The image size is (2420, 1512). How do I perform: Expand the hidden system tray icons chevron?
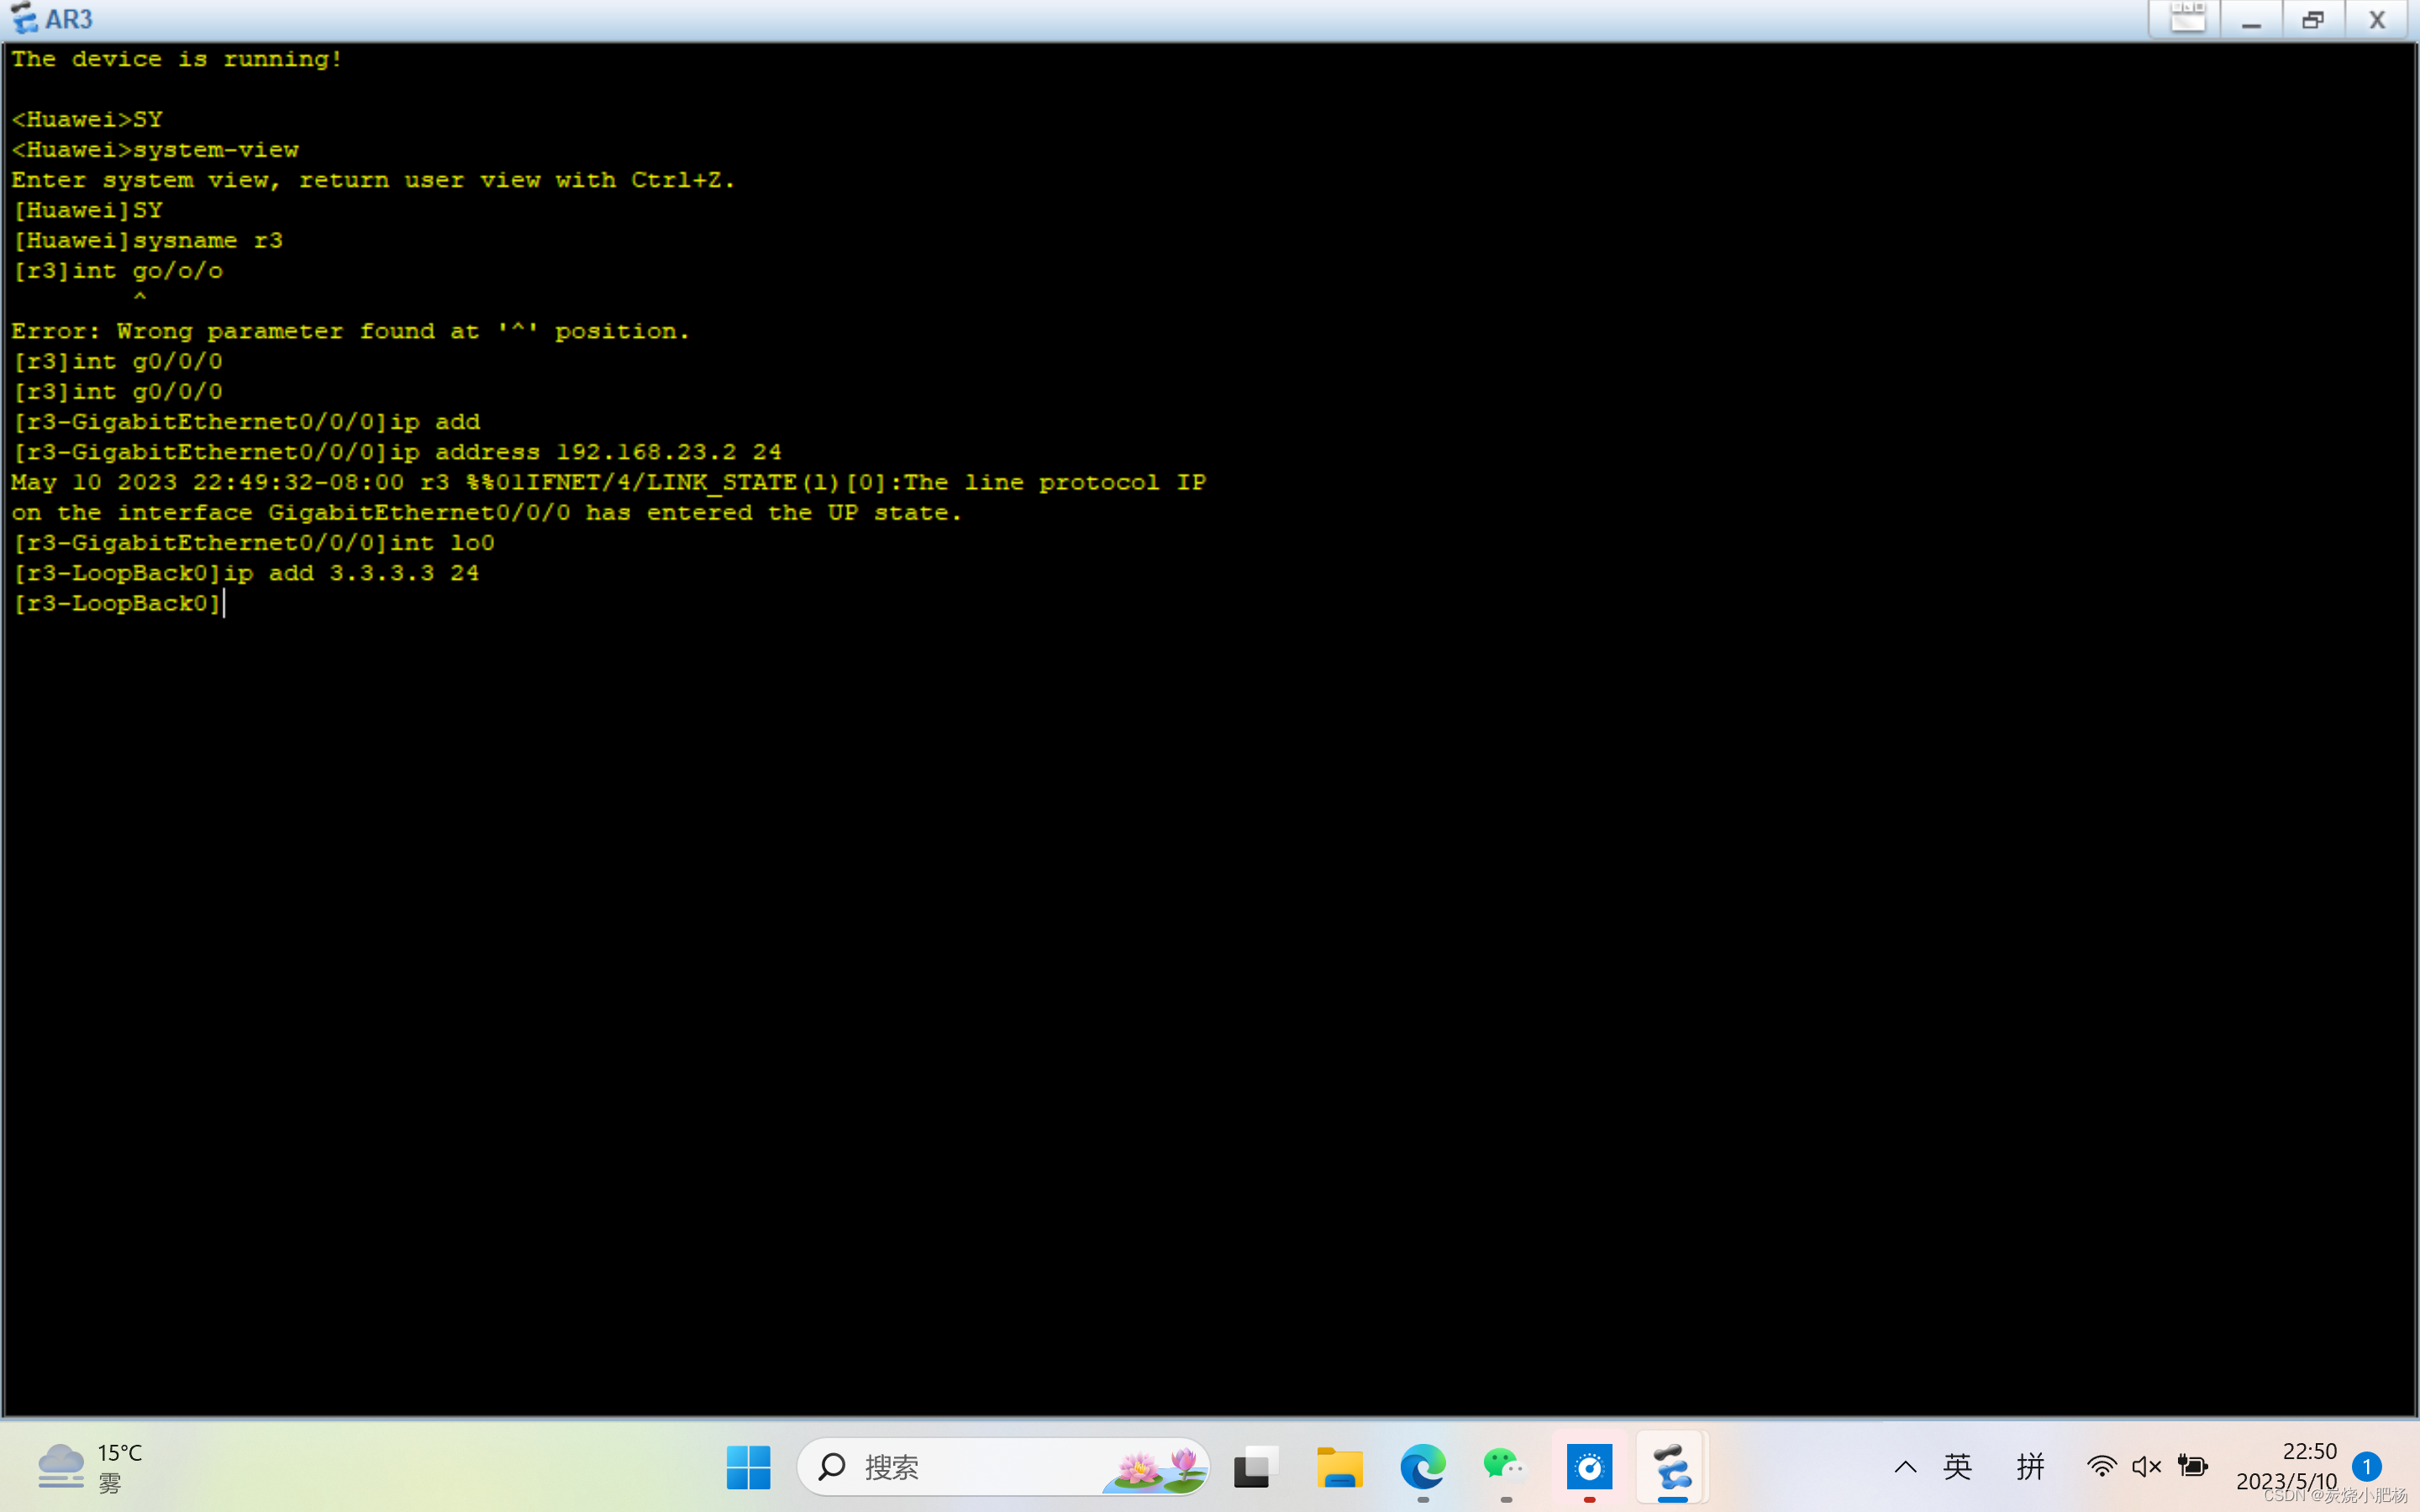1905,1466
